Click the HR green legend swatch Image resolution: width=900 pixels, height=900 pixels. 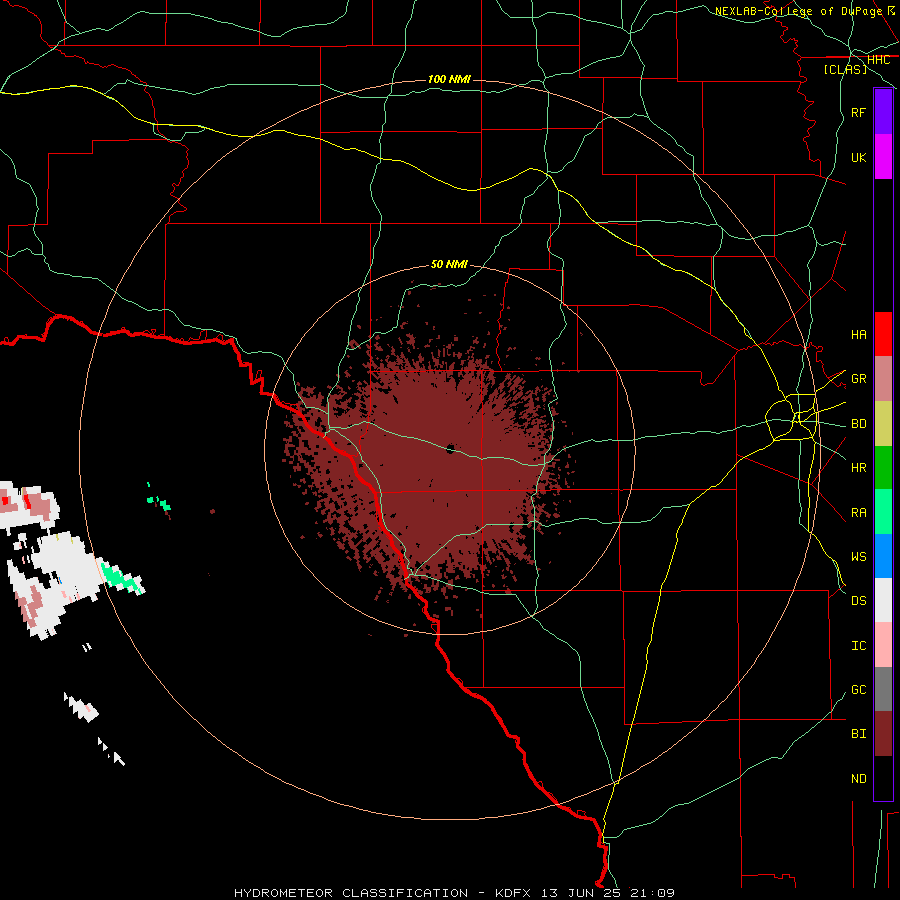pos(883,467)
